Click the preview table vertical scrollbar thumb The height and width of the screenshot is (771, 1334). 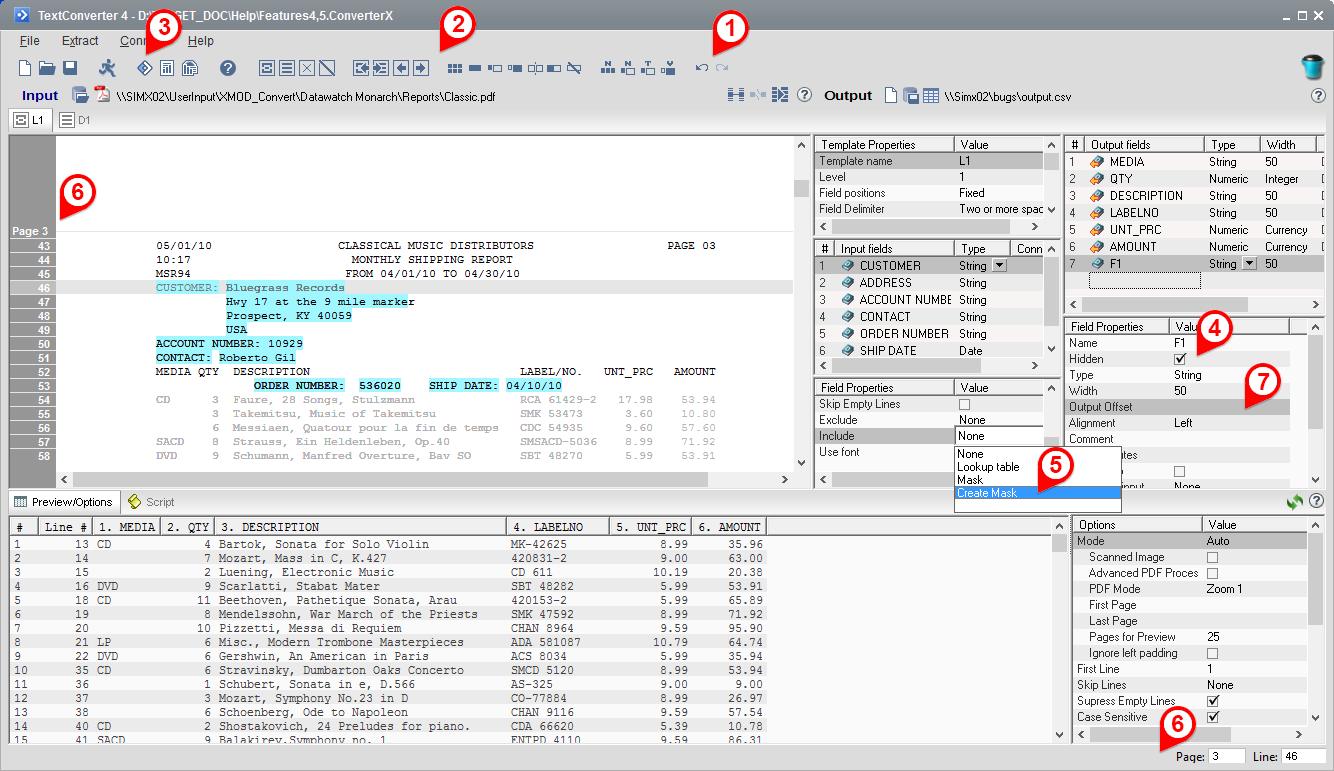1058,545
